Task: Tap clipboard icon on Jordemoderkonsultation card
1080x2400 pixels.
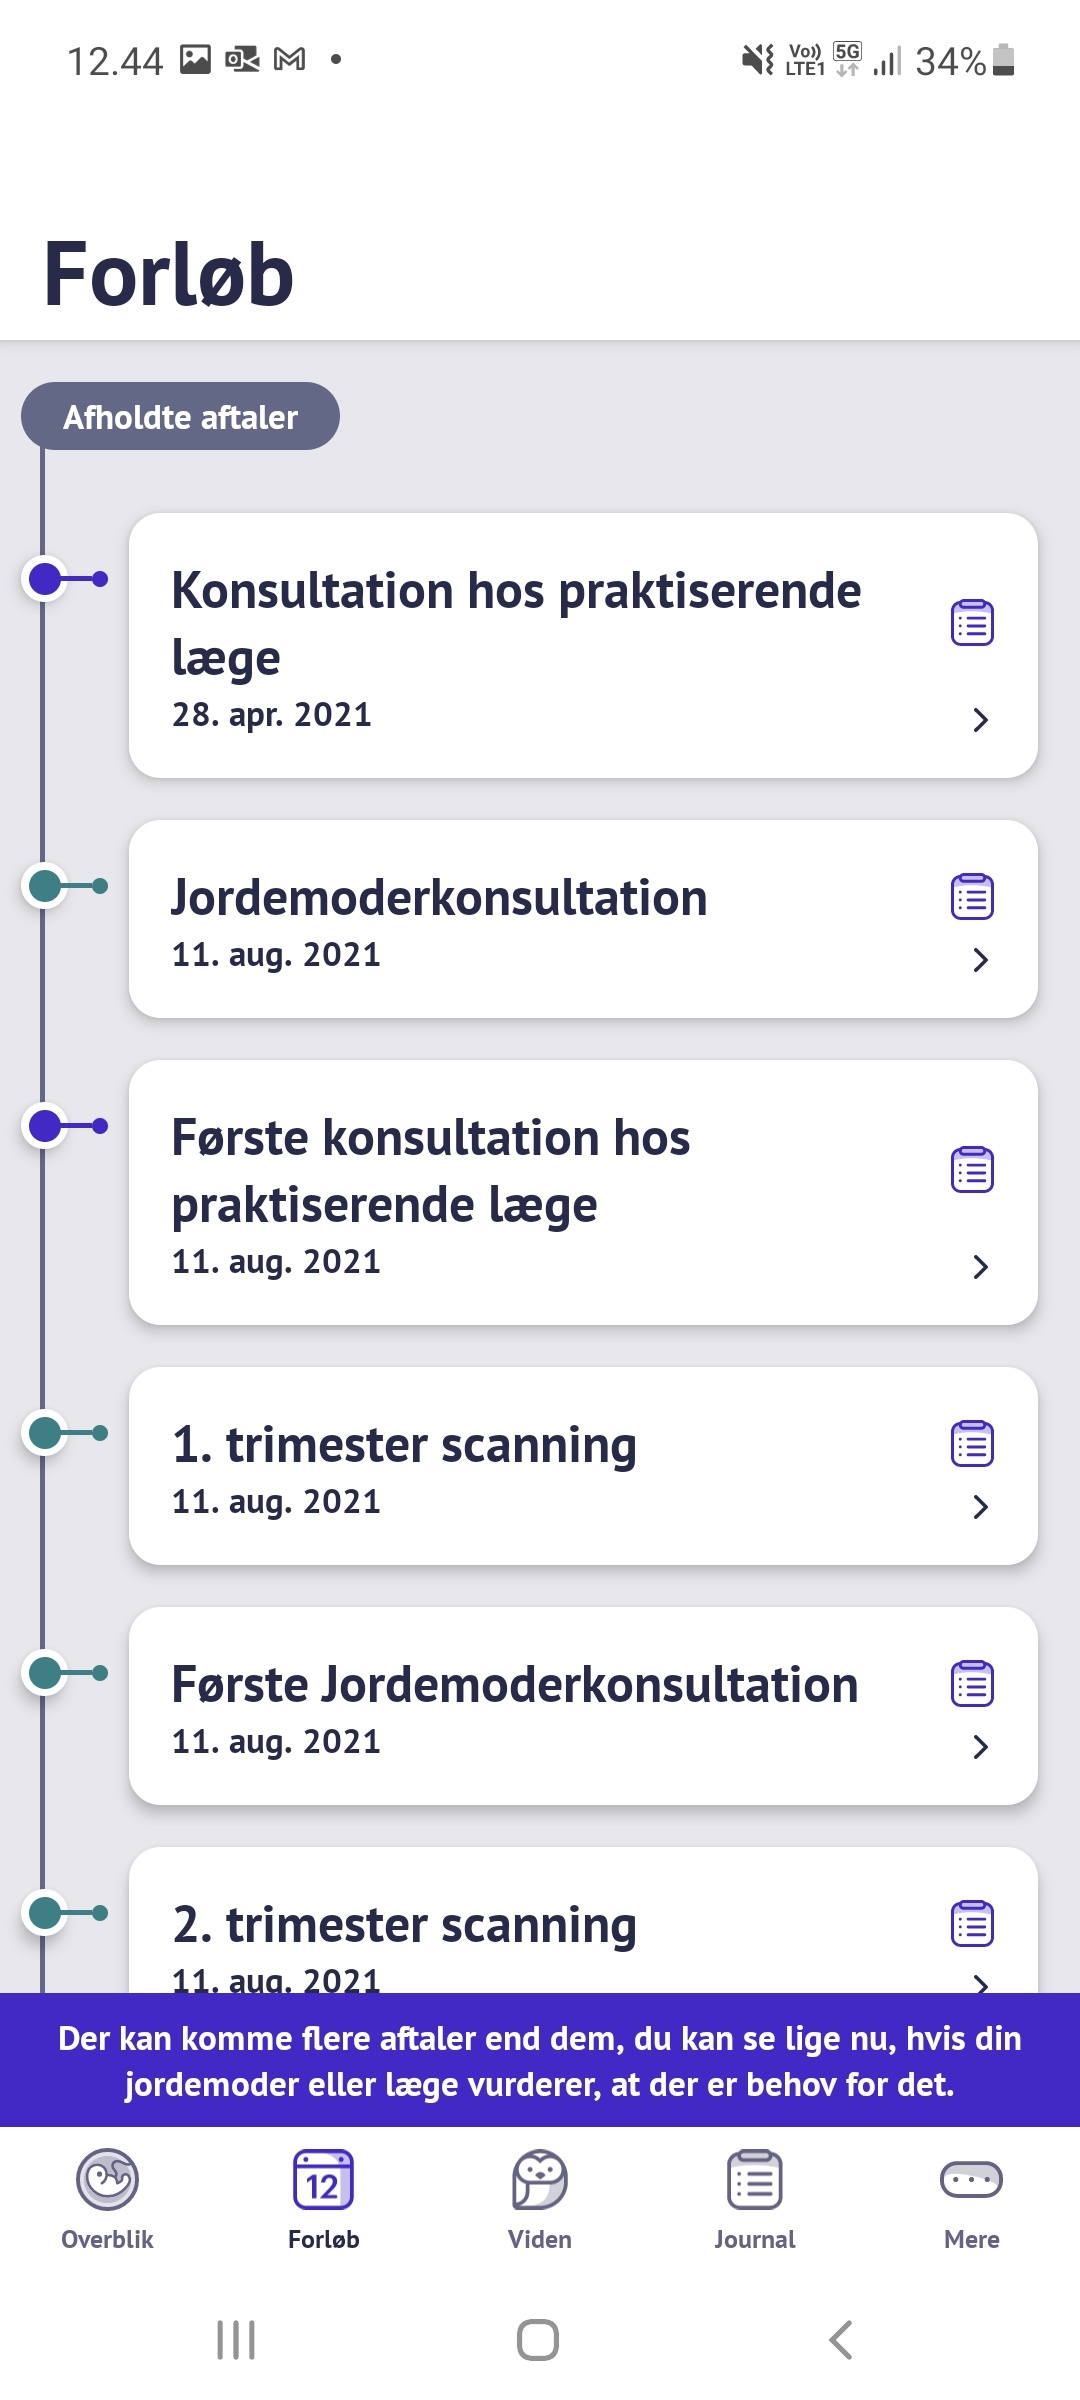Action: click(971, 897)
